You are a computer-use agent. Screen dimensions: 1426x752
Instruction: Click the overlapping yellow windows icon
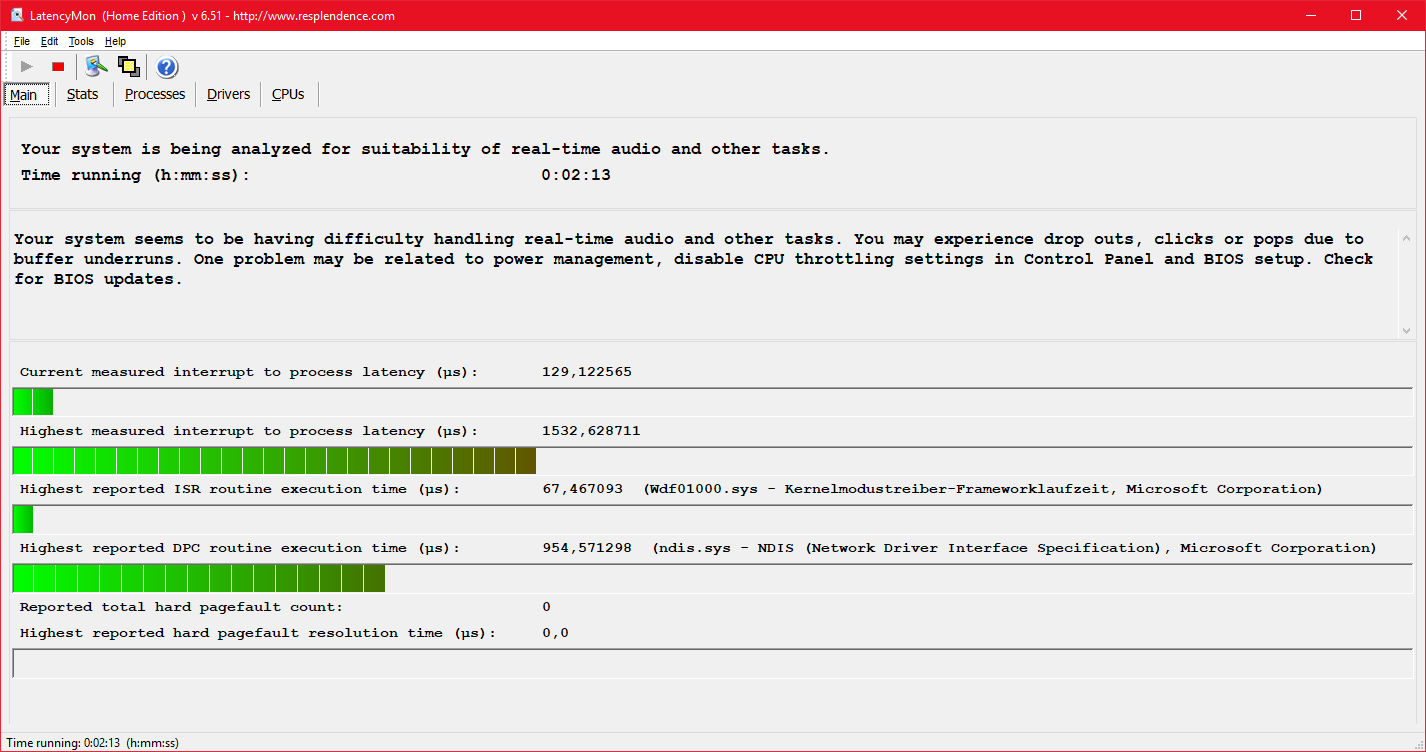coord(128,67)
